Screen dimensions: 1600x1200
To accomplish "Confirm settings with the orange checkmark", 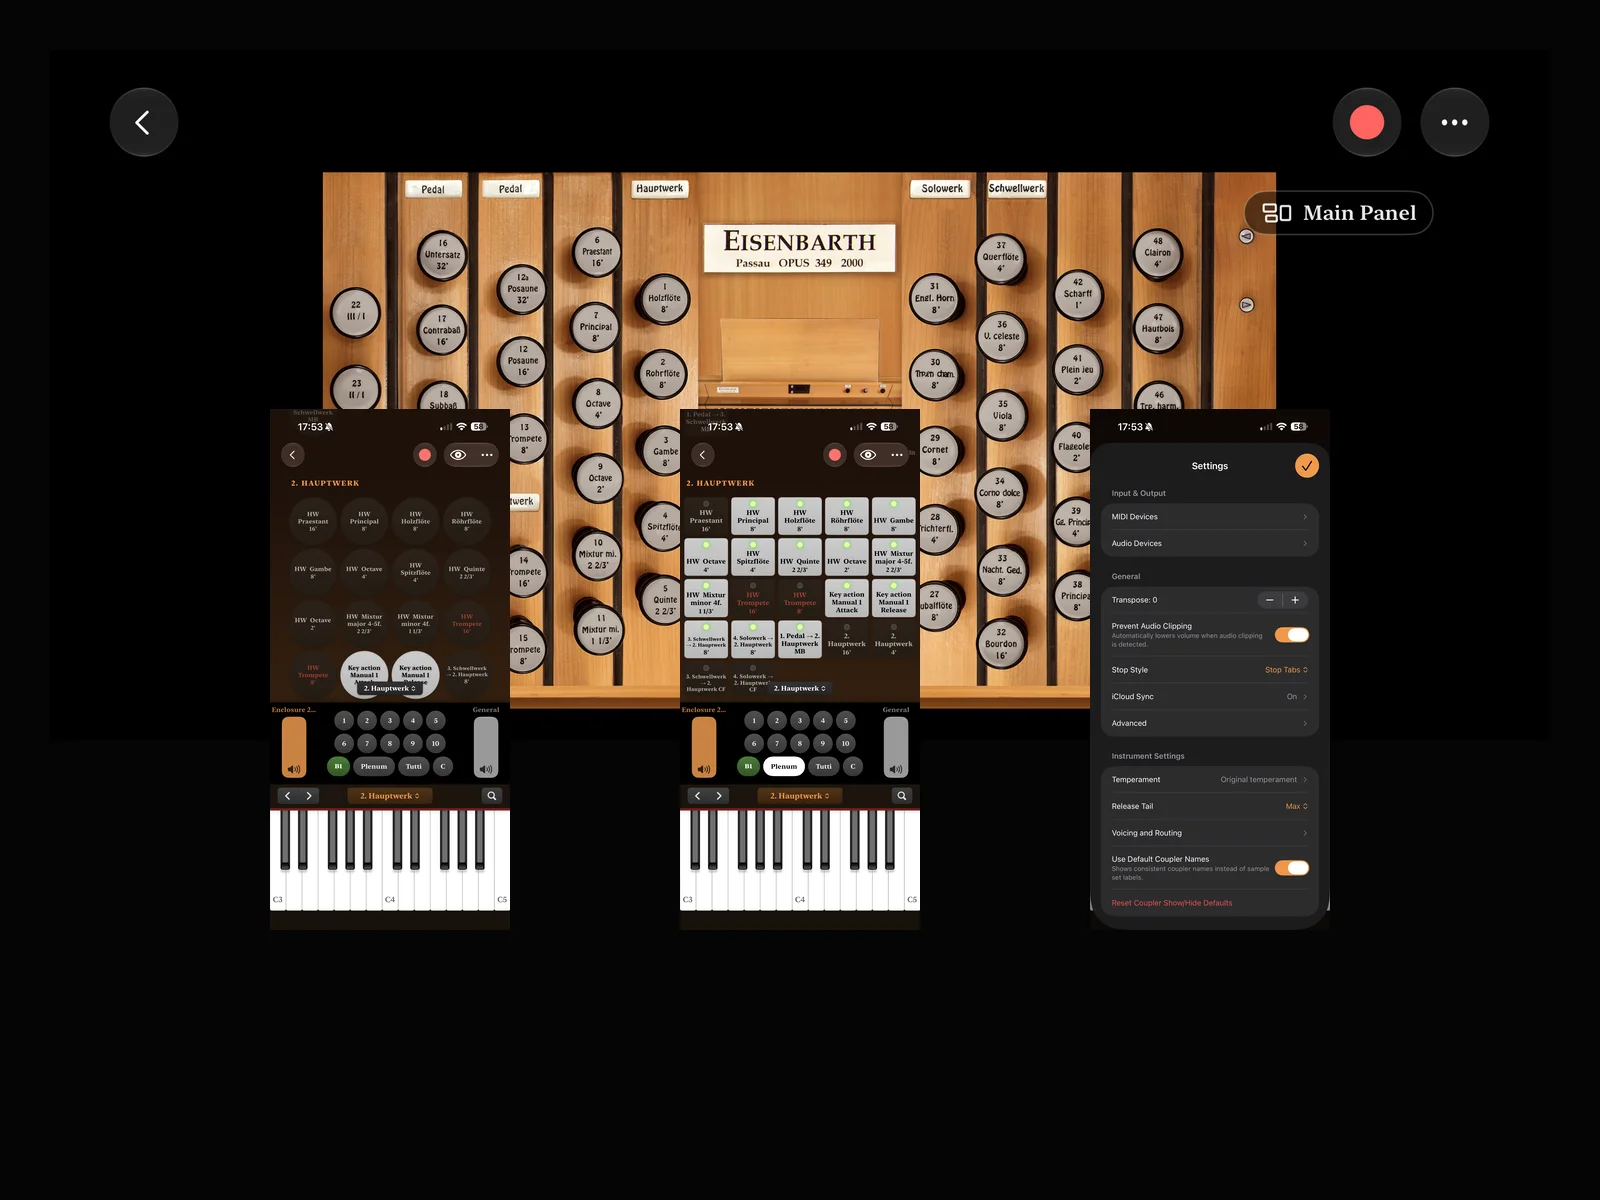I will 1306,466.
